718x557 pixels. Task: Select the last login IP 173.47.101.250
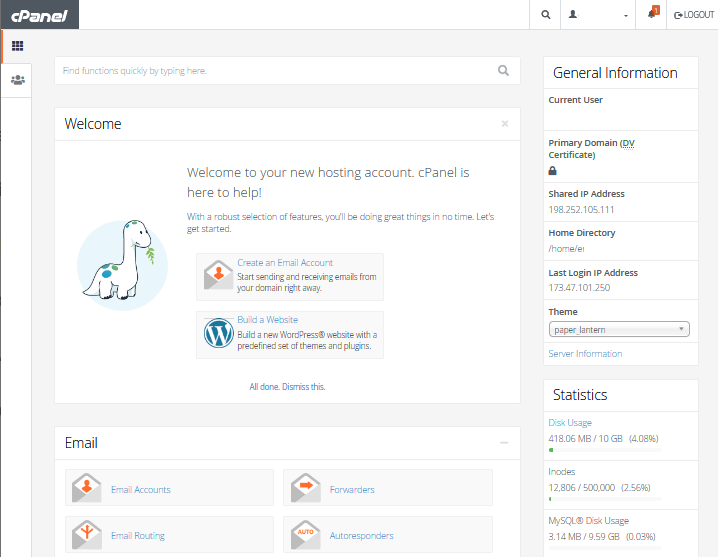click(x=579, y=288)
